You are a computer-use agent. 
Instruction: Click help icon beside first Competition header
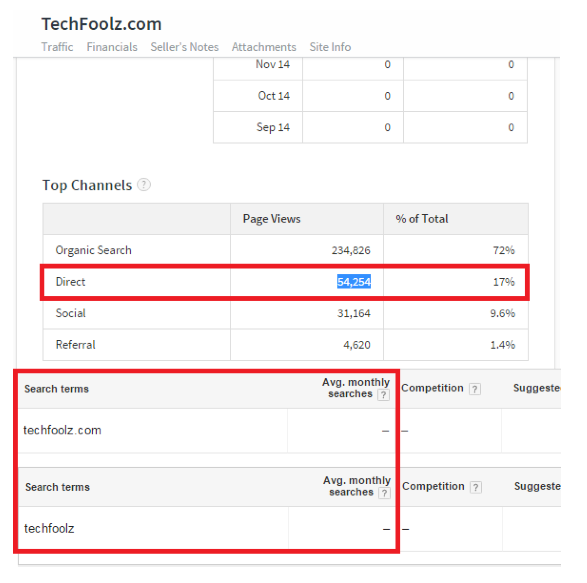(x=475, y=389)
